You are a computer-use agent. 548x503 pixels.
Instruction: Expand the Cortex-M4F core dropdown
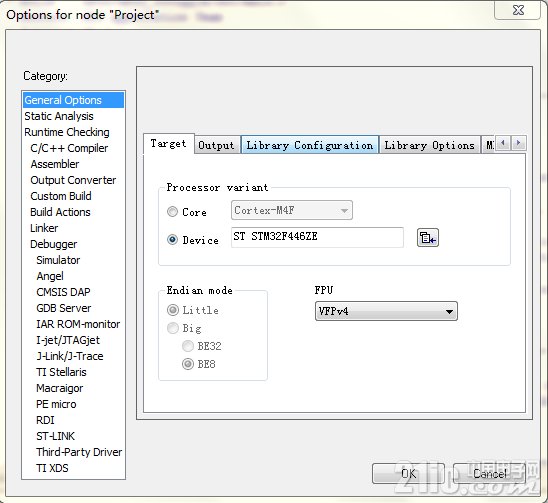[x=291, y=210]
